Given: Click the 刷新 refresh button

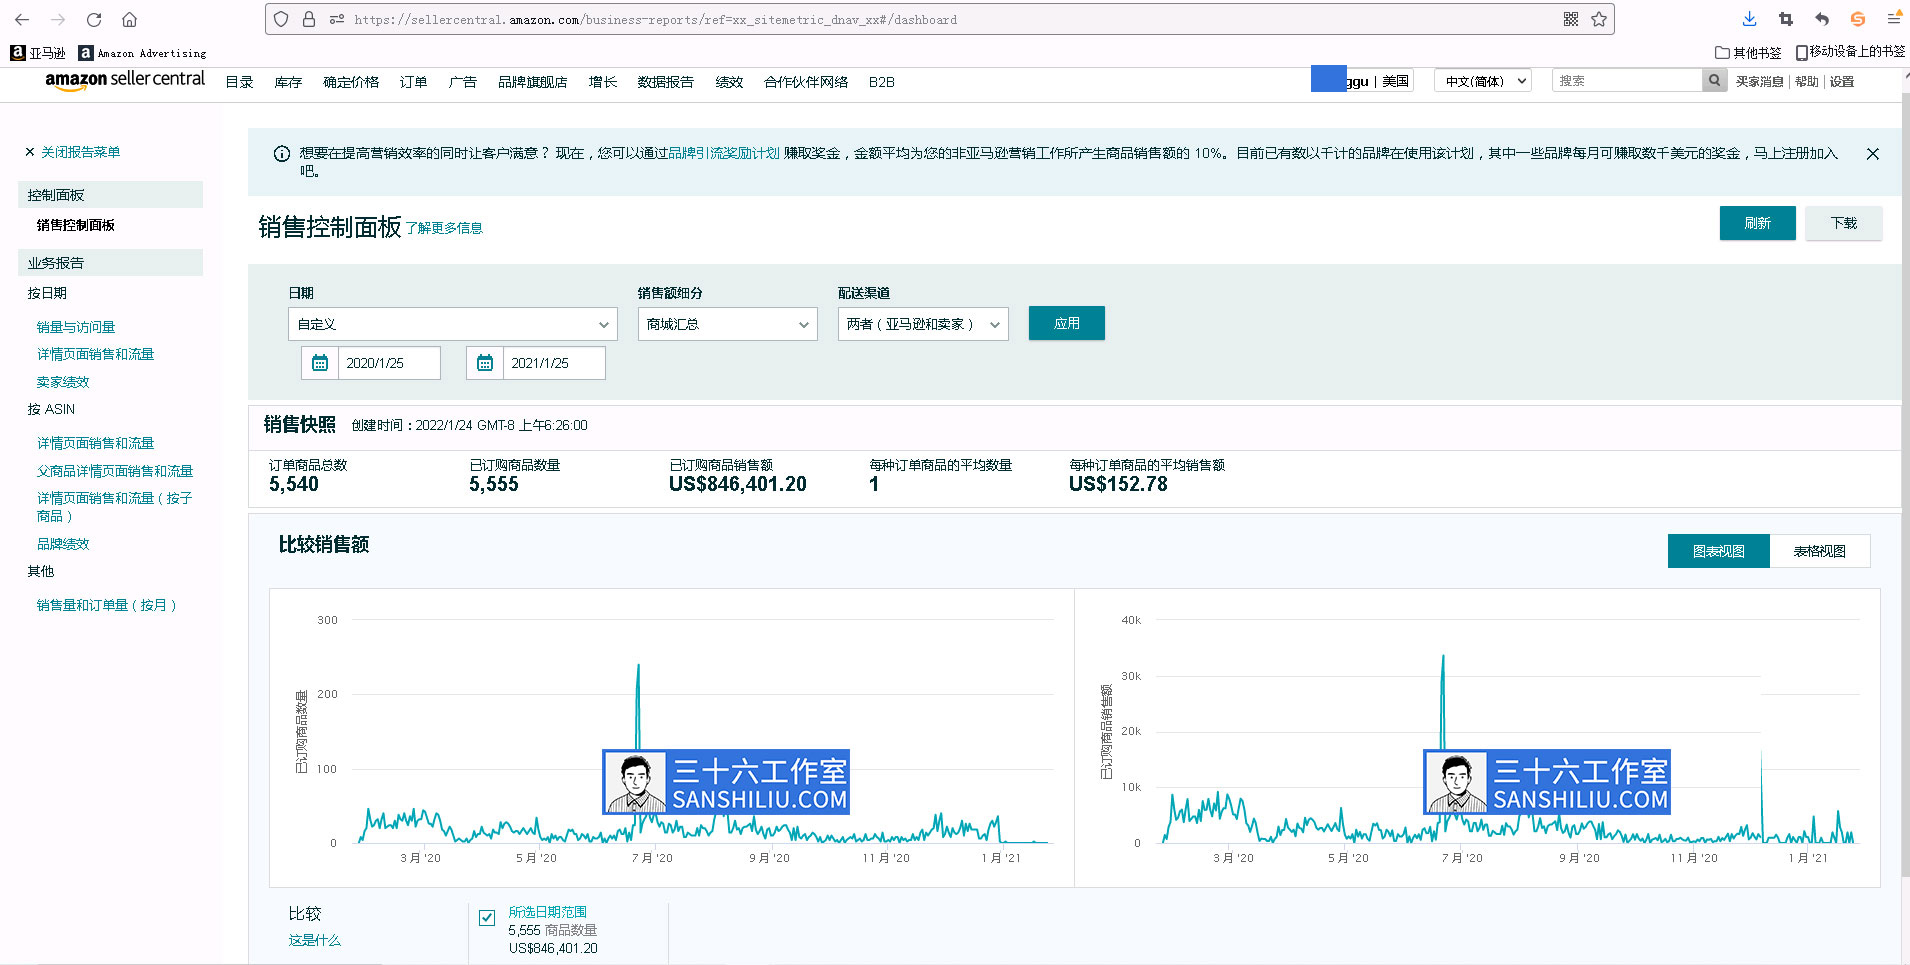Looking at the screenshot, I should pos(1758,223).
